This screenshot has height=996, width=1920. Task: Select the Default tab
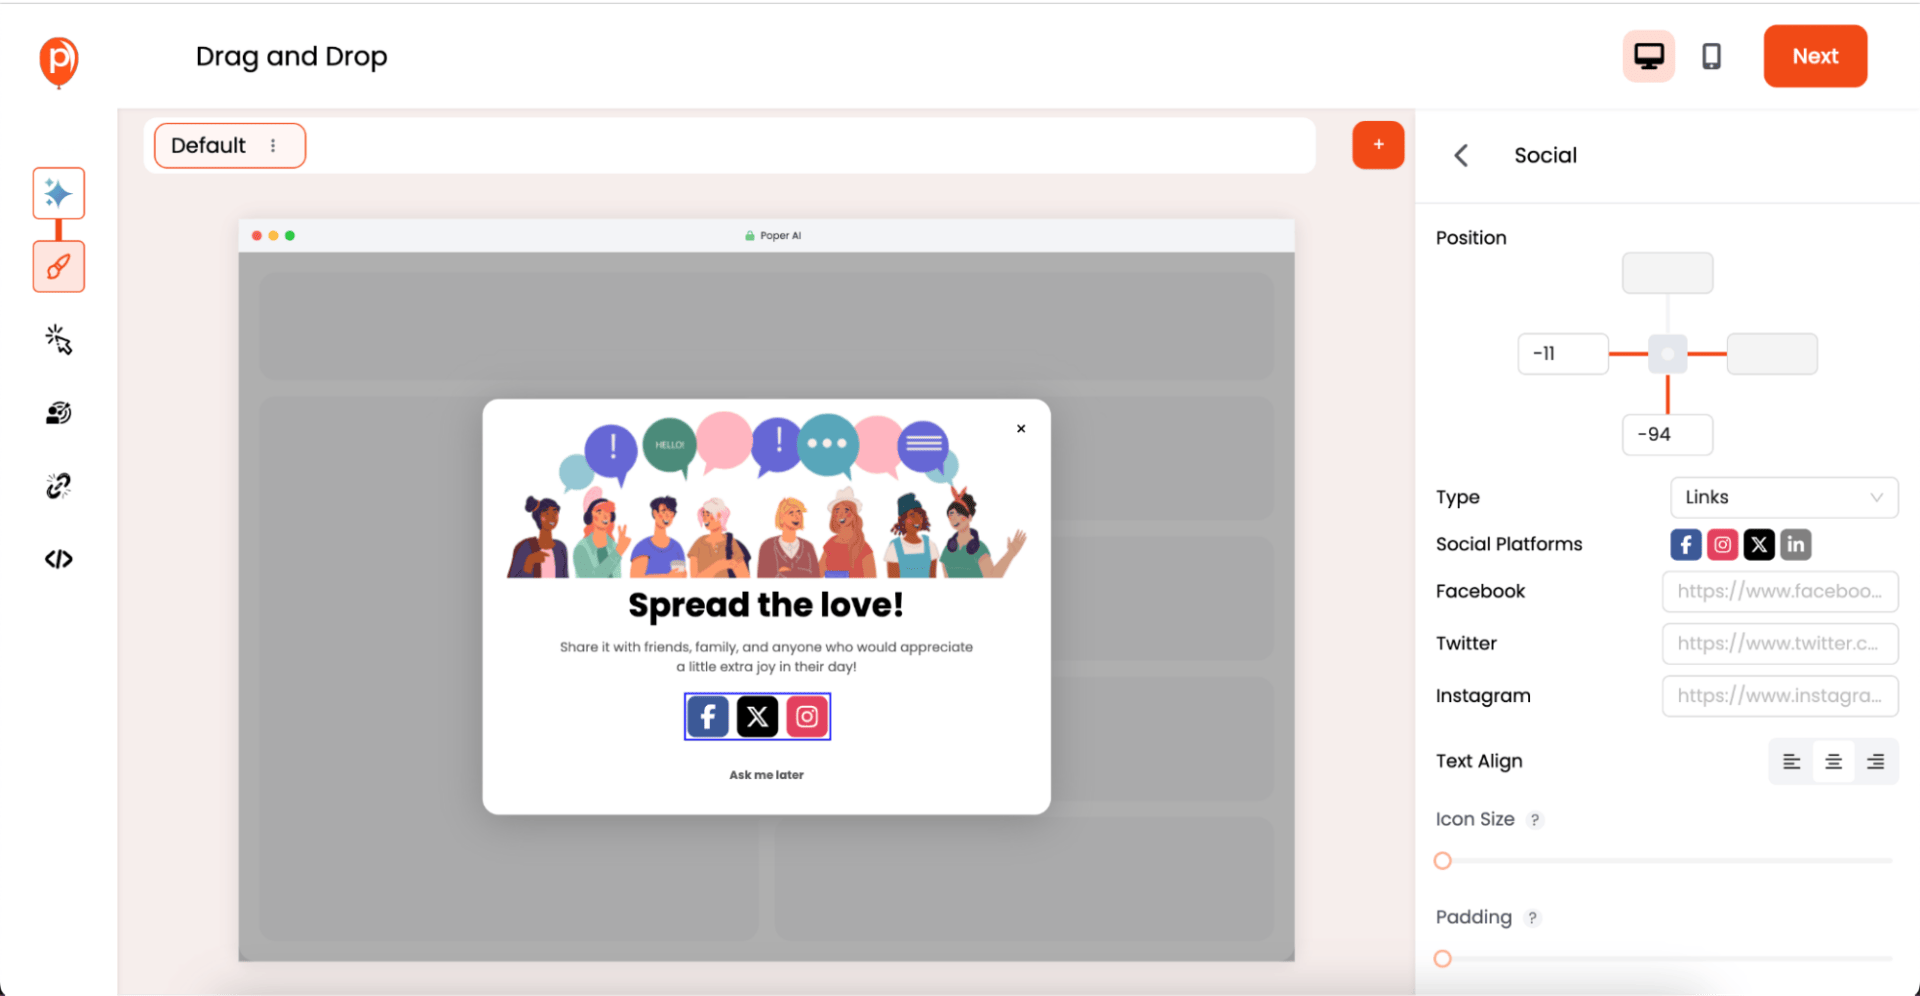(209, 146)
